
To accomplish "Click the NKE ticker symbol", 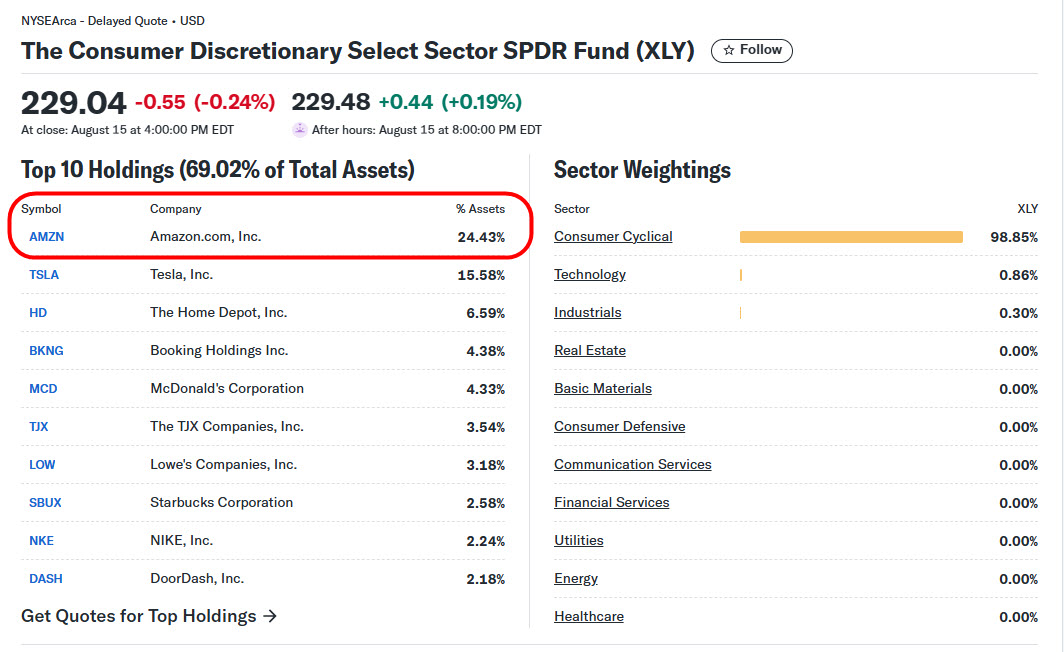I will point(41,541).
